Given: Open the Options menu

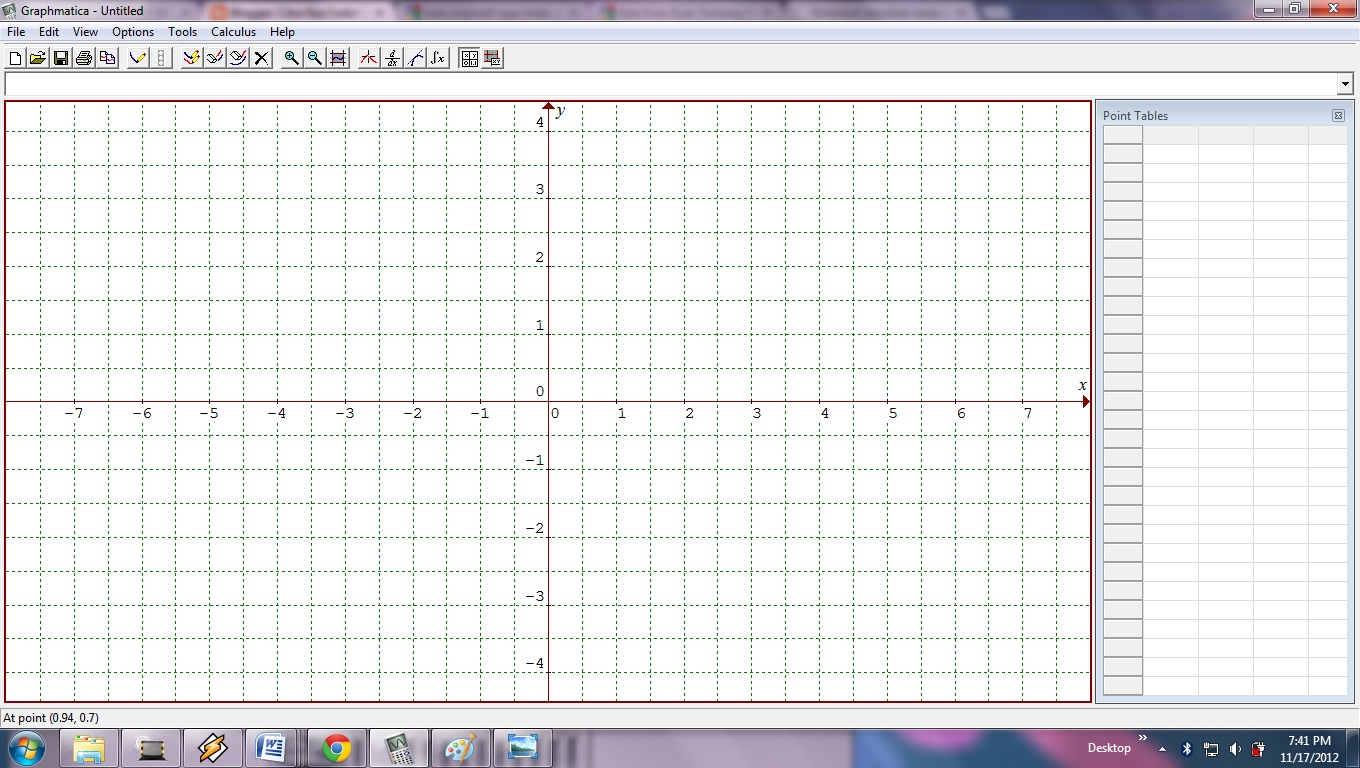Looking at the screenshot, I should [133, 32].
